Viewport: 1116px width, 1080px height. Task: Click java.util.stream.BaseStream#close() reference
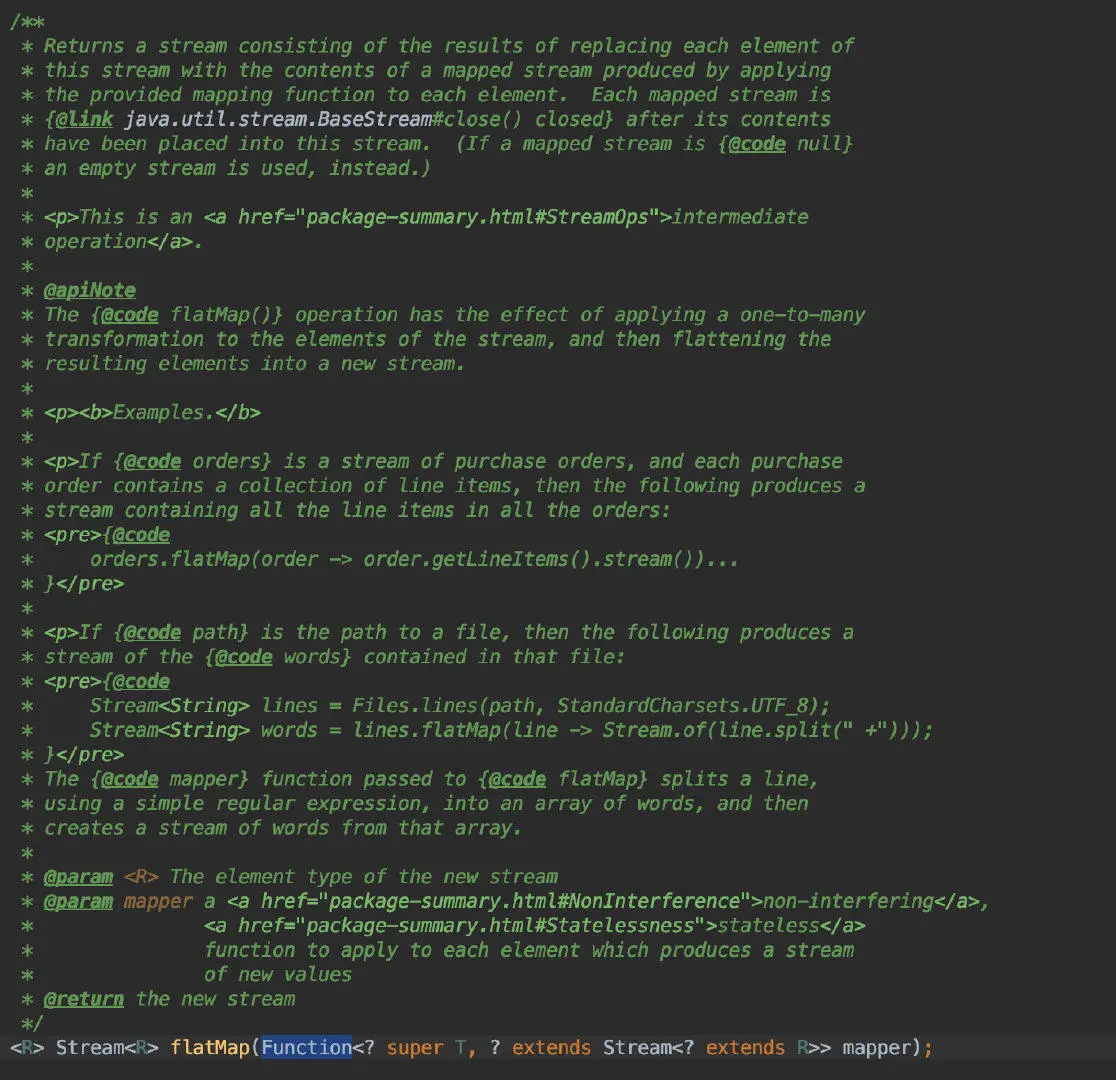323,119
